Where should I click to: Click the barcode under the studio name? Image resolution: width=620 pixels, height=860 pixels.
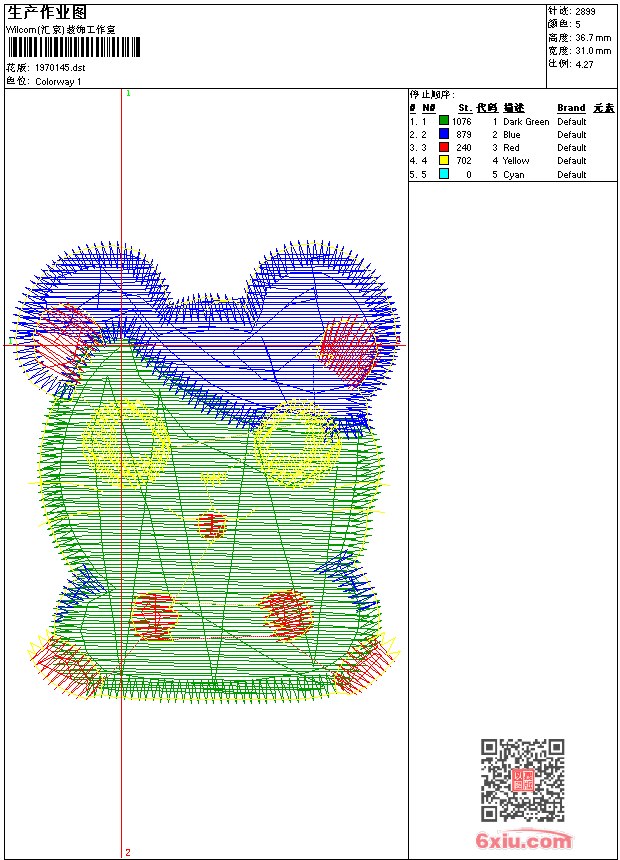tap(74, 47)
